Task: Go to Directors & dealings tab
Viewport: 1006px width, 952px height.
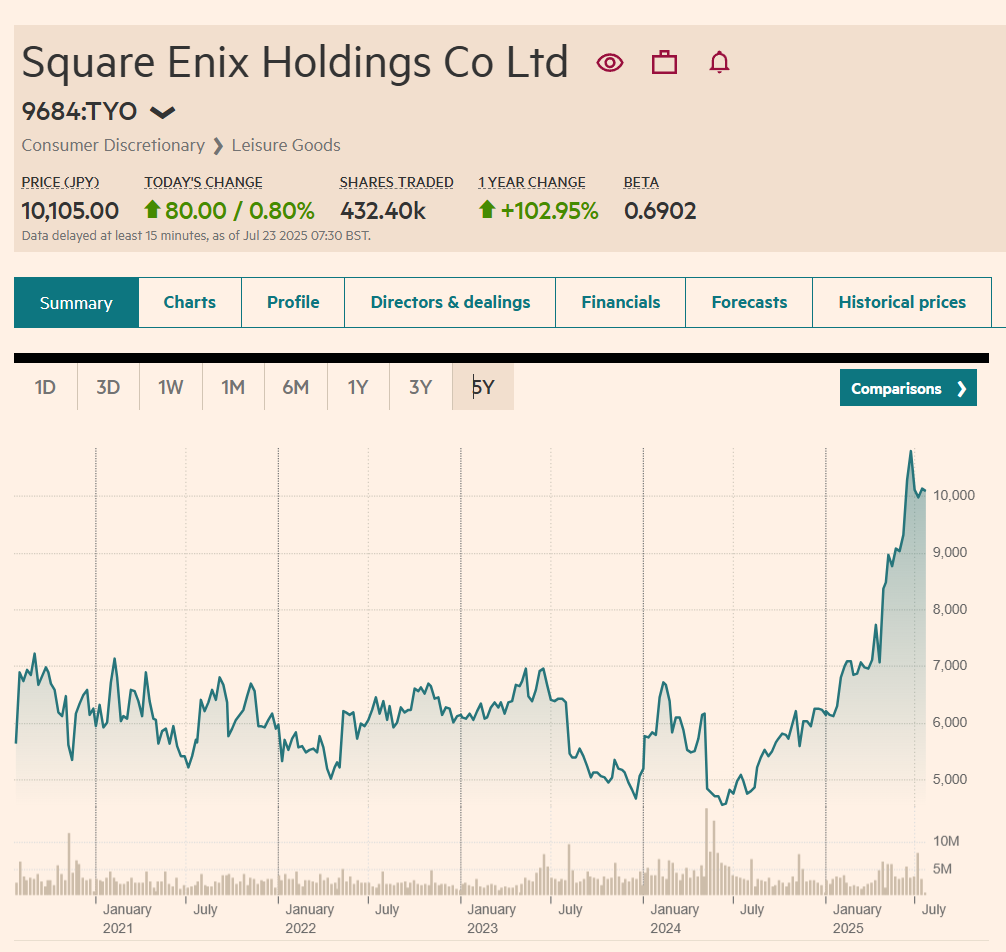Action: point(450,303)
